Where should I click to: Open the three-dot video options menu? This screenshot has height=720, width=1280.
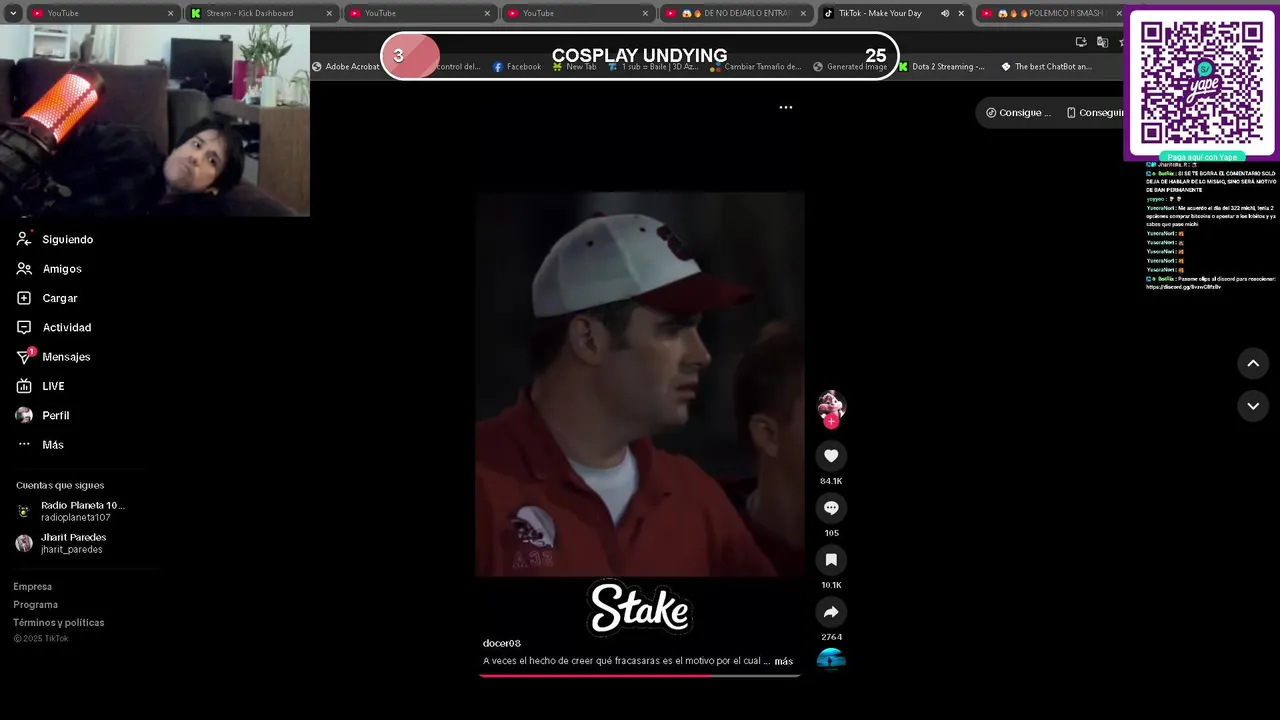click(x=786, y=107)
